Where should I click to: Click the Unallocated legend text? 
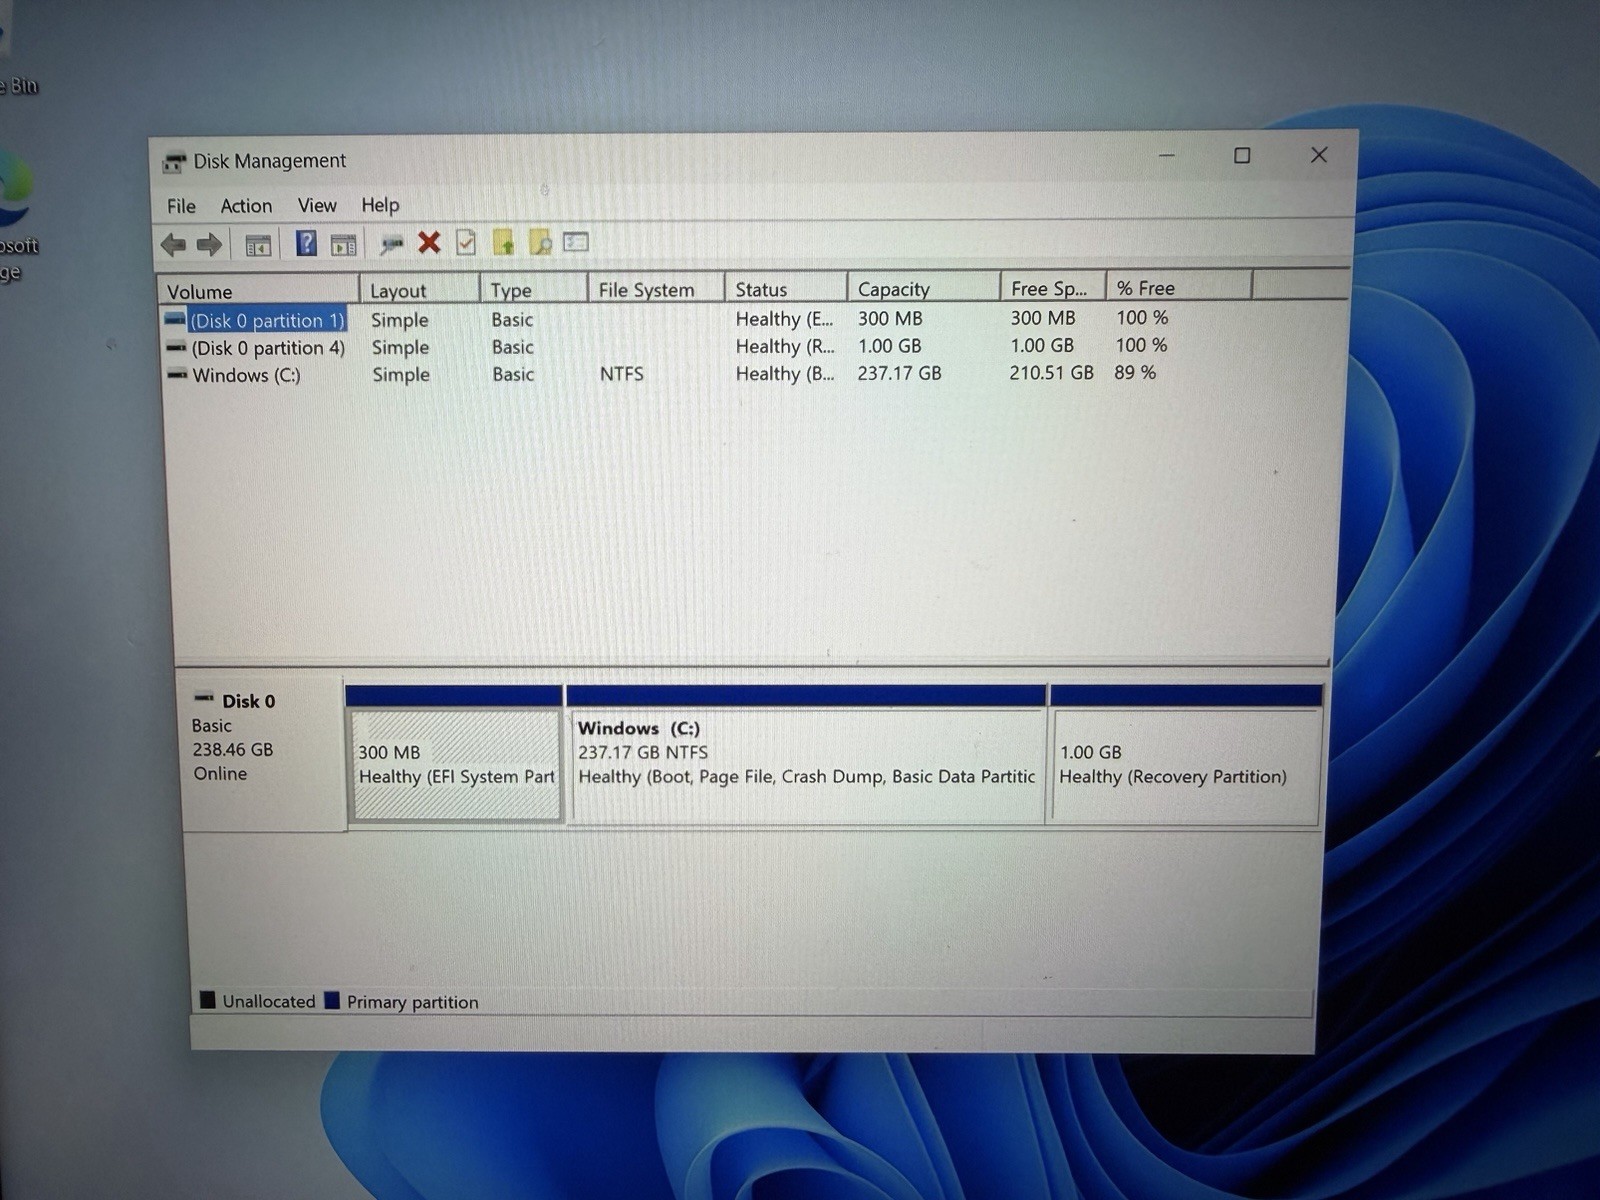[269, 1001]
